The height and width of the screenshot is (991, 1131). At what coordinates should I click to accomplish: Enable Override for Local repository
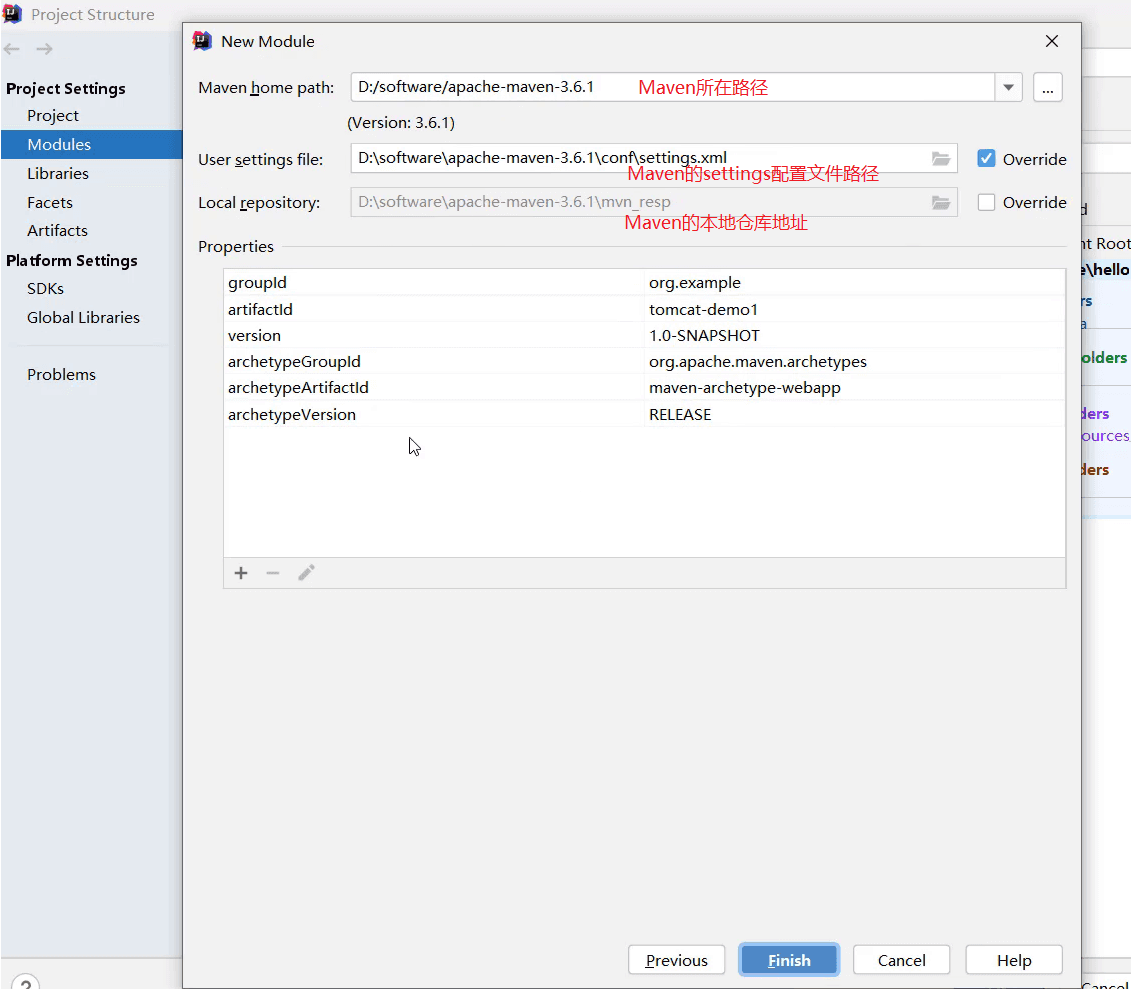[987, 203]
